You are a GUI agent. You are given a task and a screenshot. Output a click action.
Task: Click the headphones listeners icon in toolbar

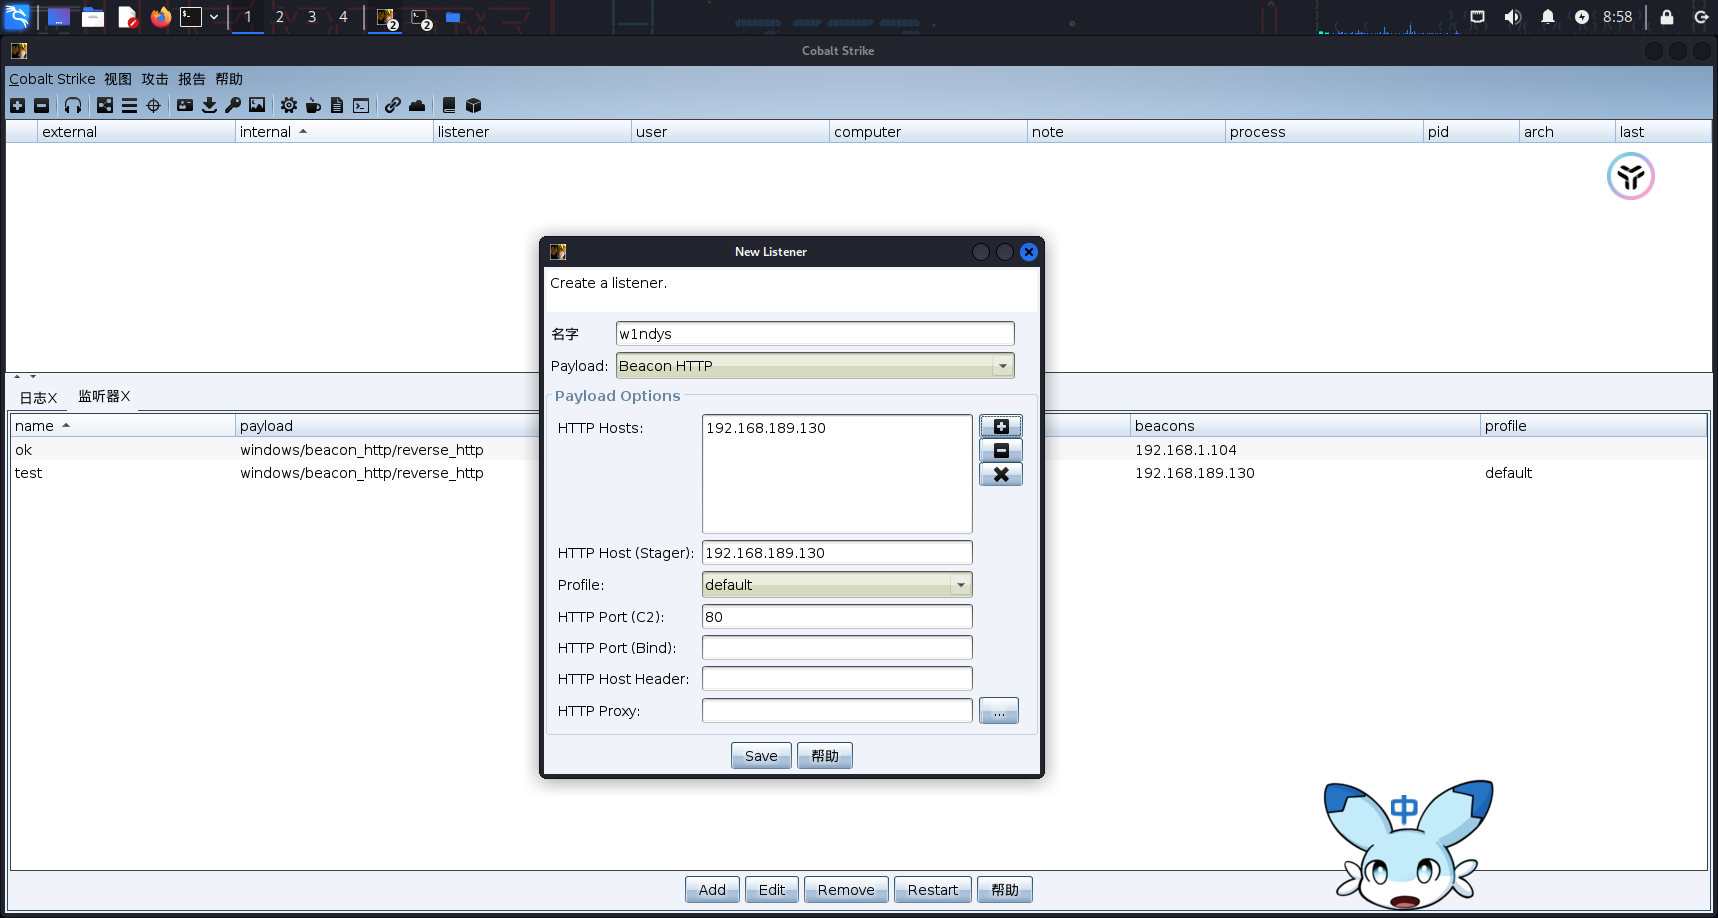(73, 105)
